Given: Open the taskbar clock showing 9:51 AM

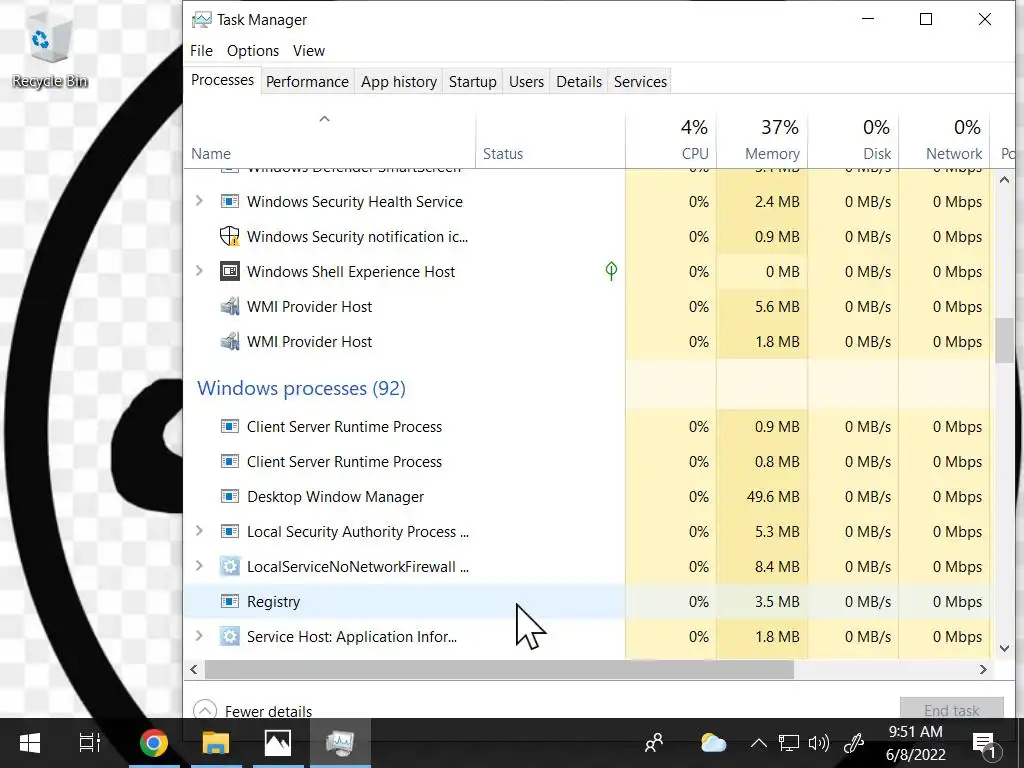Looking at the screenshot, I should (916, 743).
